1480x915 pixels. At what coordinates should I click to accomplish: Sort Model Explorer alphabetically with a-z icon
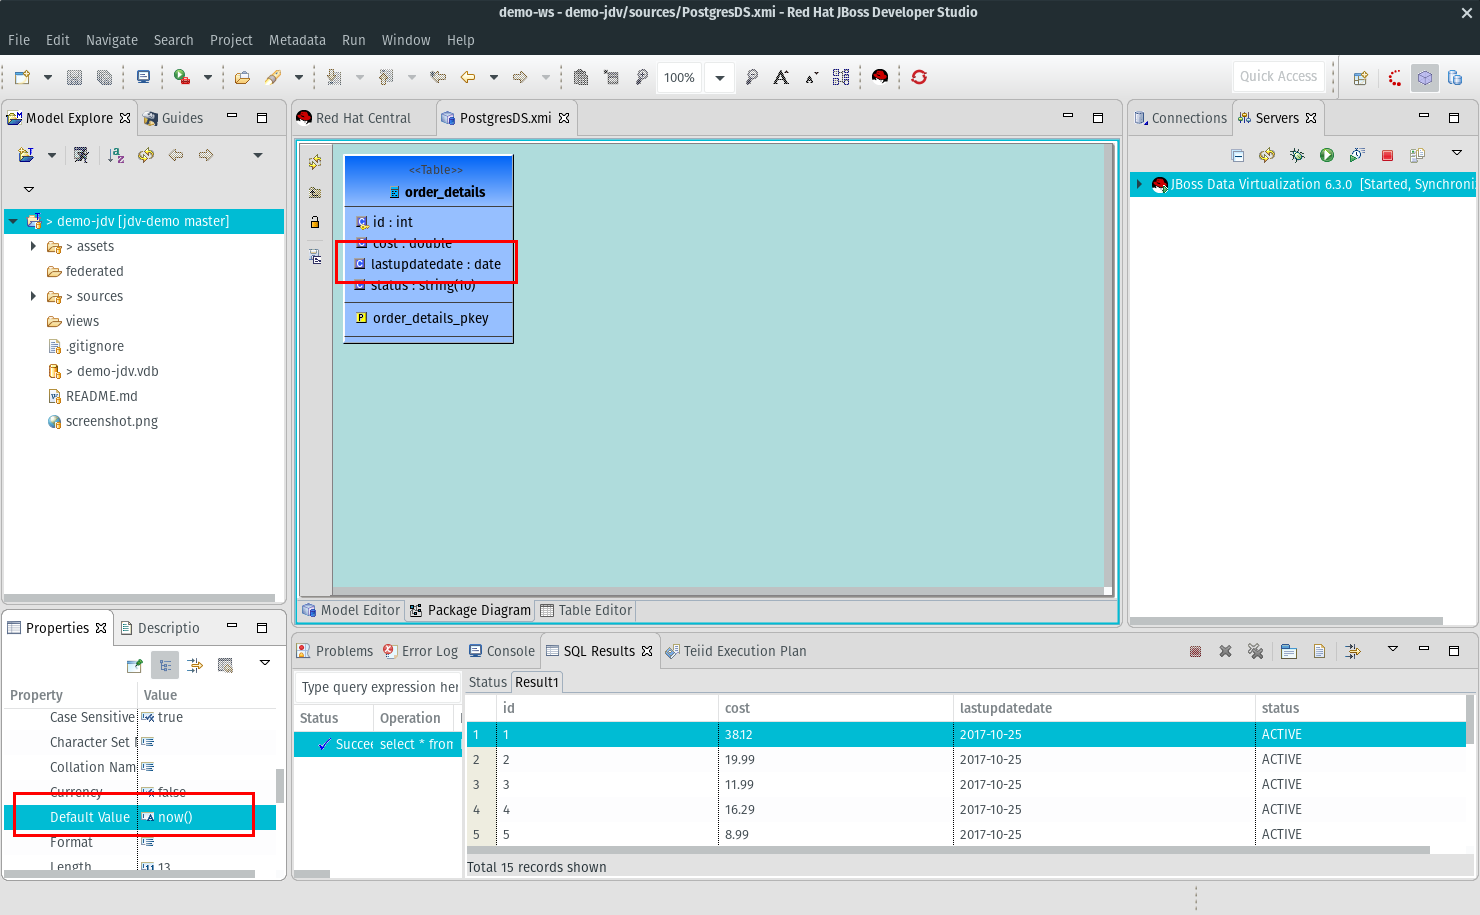pos(116,155)
